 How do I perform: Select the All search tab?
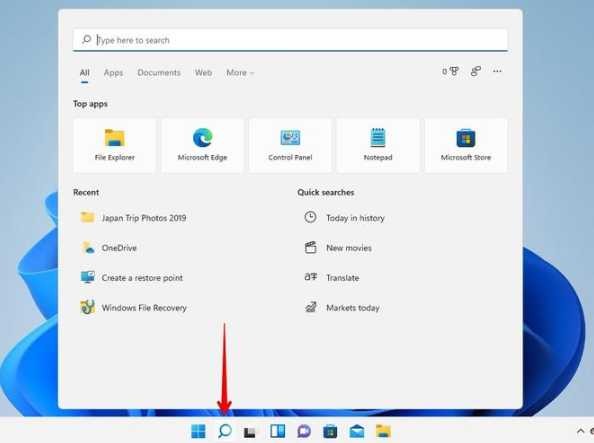click(x=84, y=72)
